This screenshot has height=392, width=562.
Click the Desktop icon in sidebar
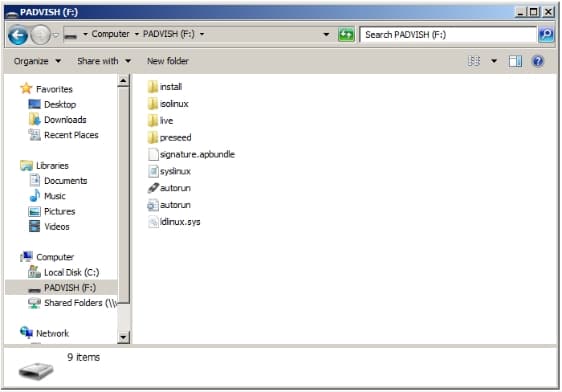coord(34,104)
